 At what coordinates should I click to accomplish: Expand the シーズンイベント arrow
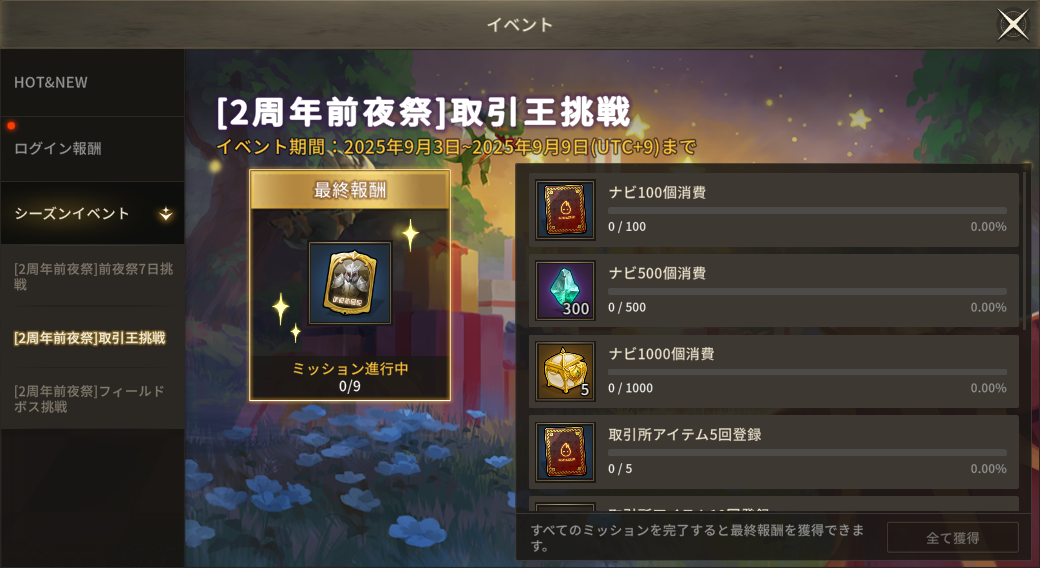[166, 214]
